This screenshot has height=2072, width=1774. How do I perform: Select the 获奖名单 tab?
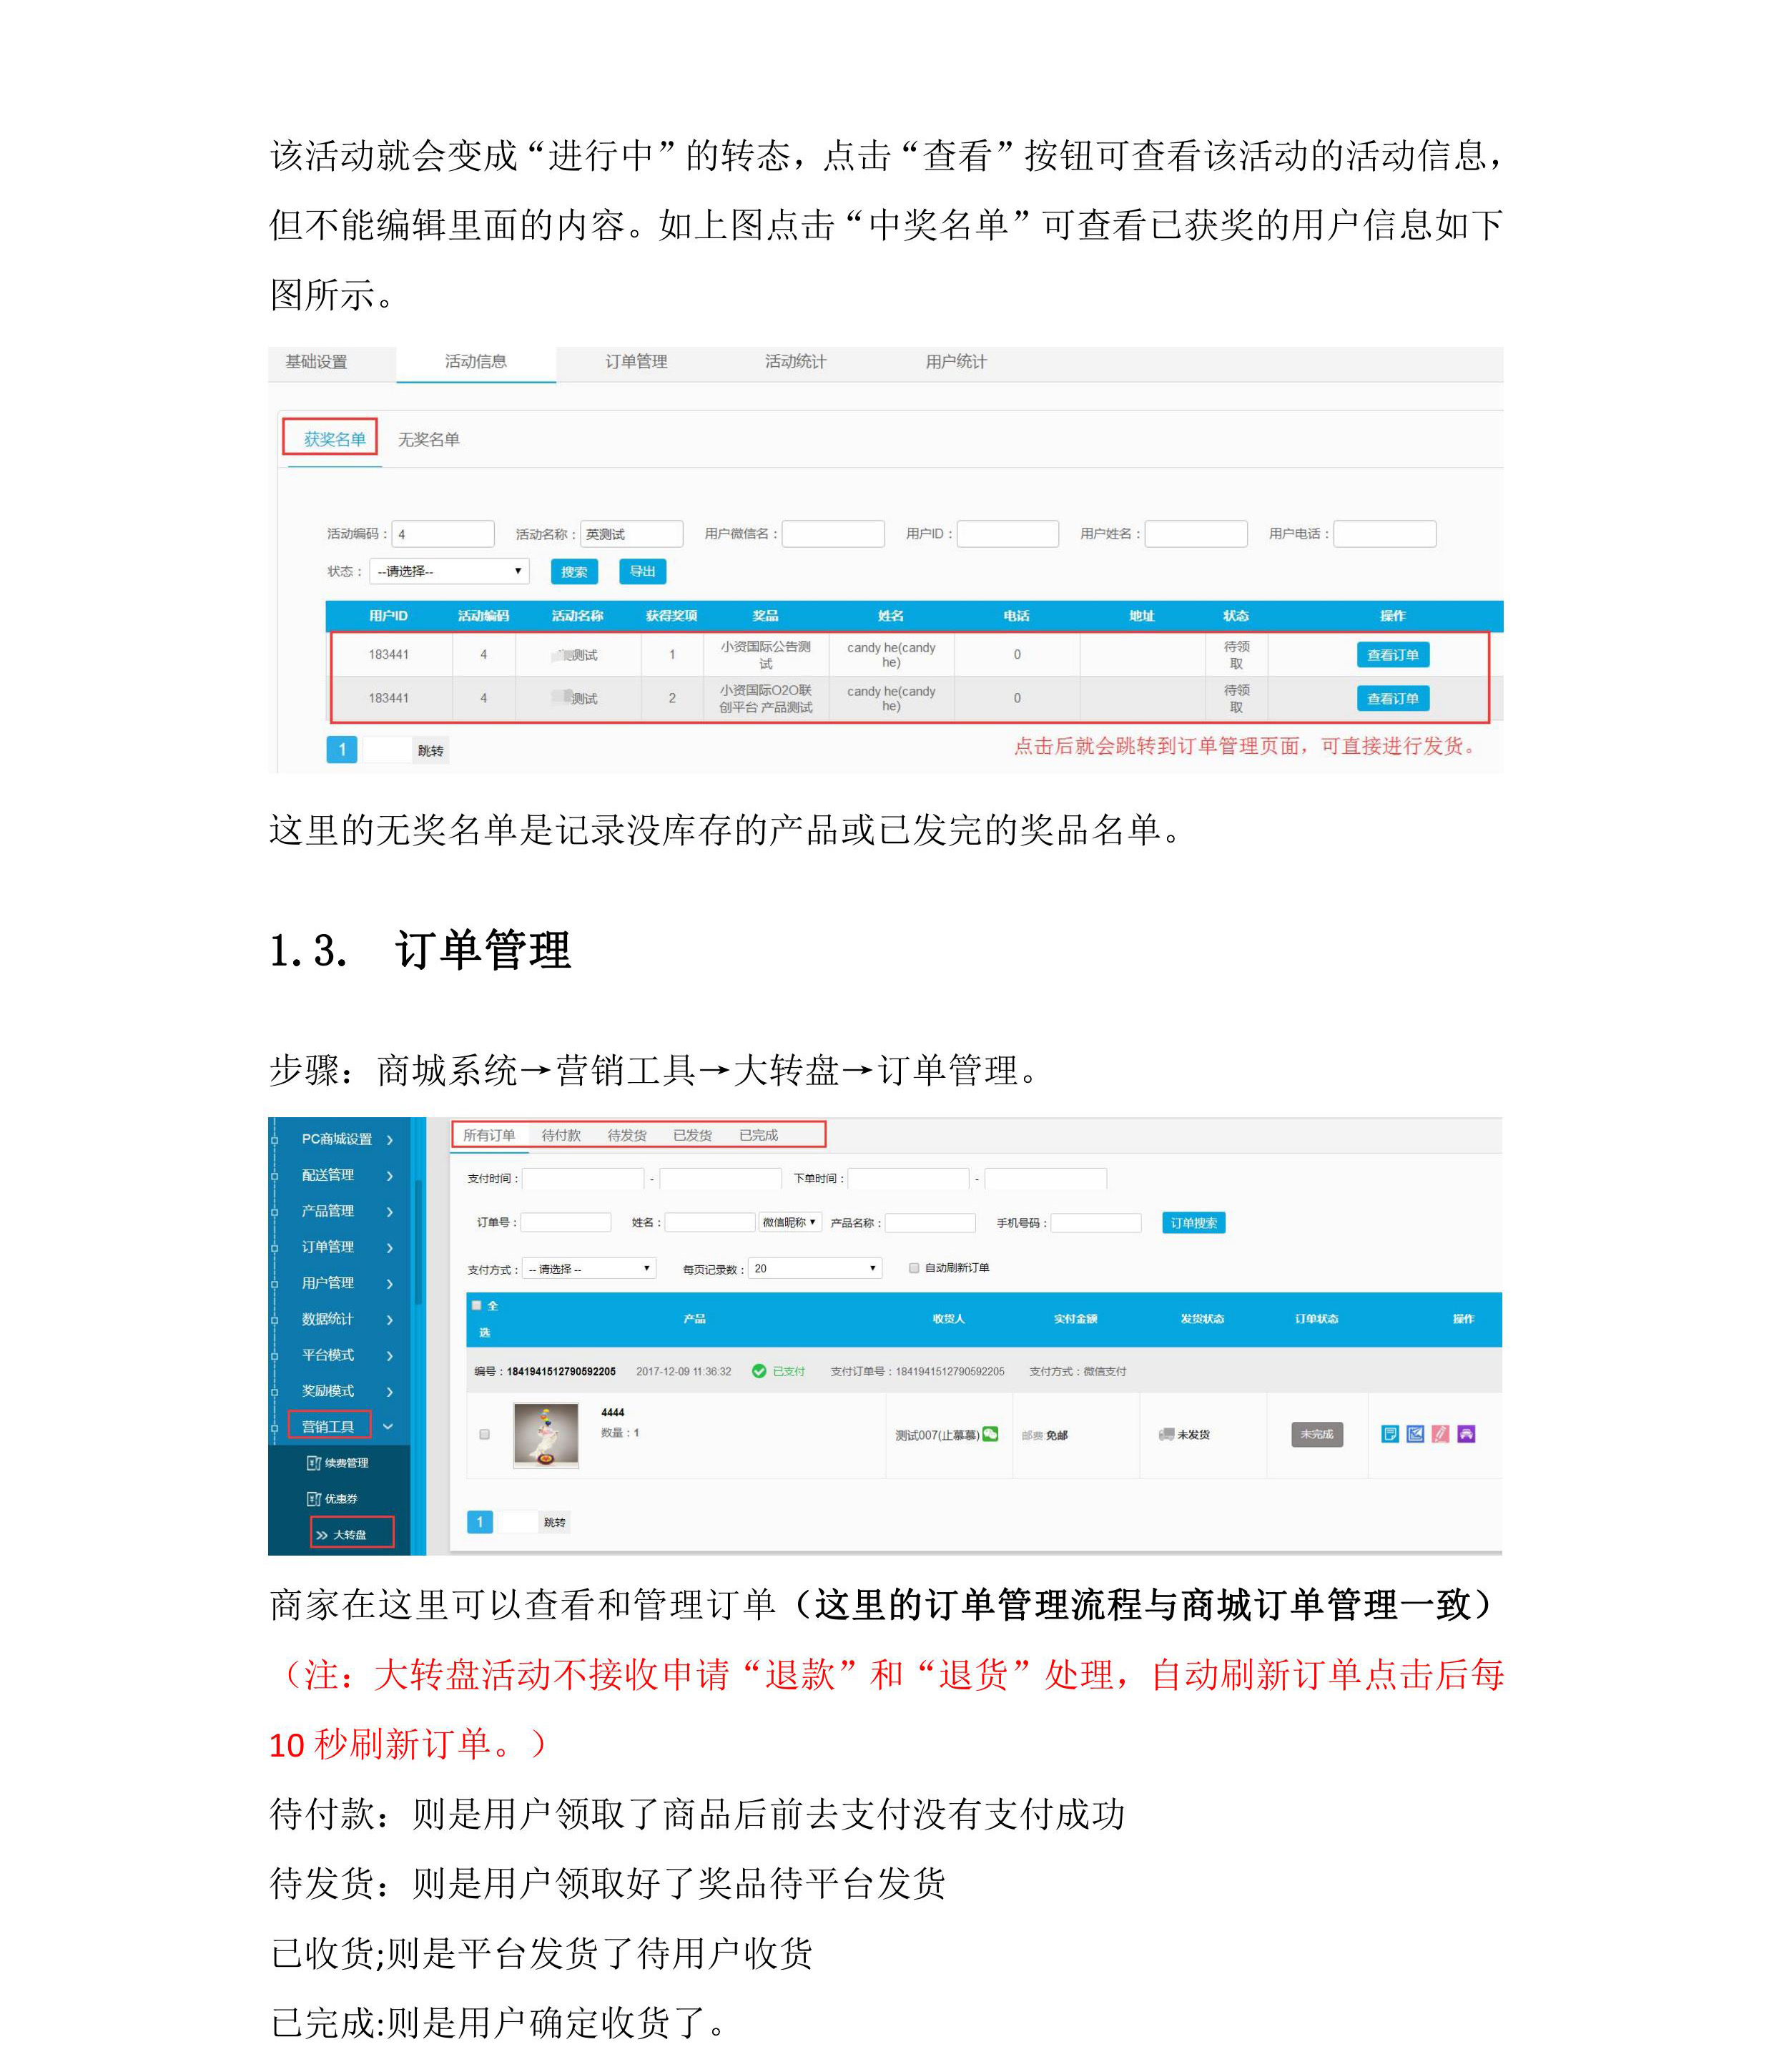pyautogui.click(x=335, y=439)
